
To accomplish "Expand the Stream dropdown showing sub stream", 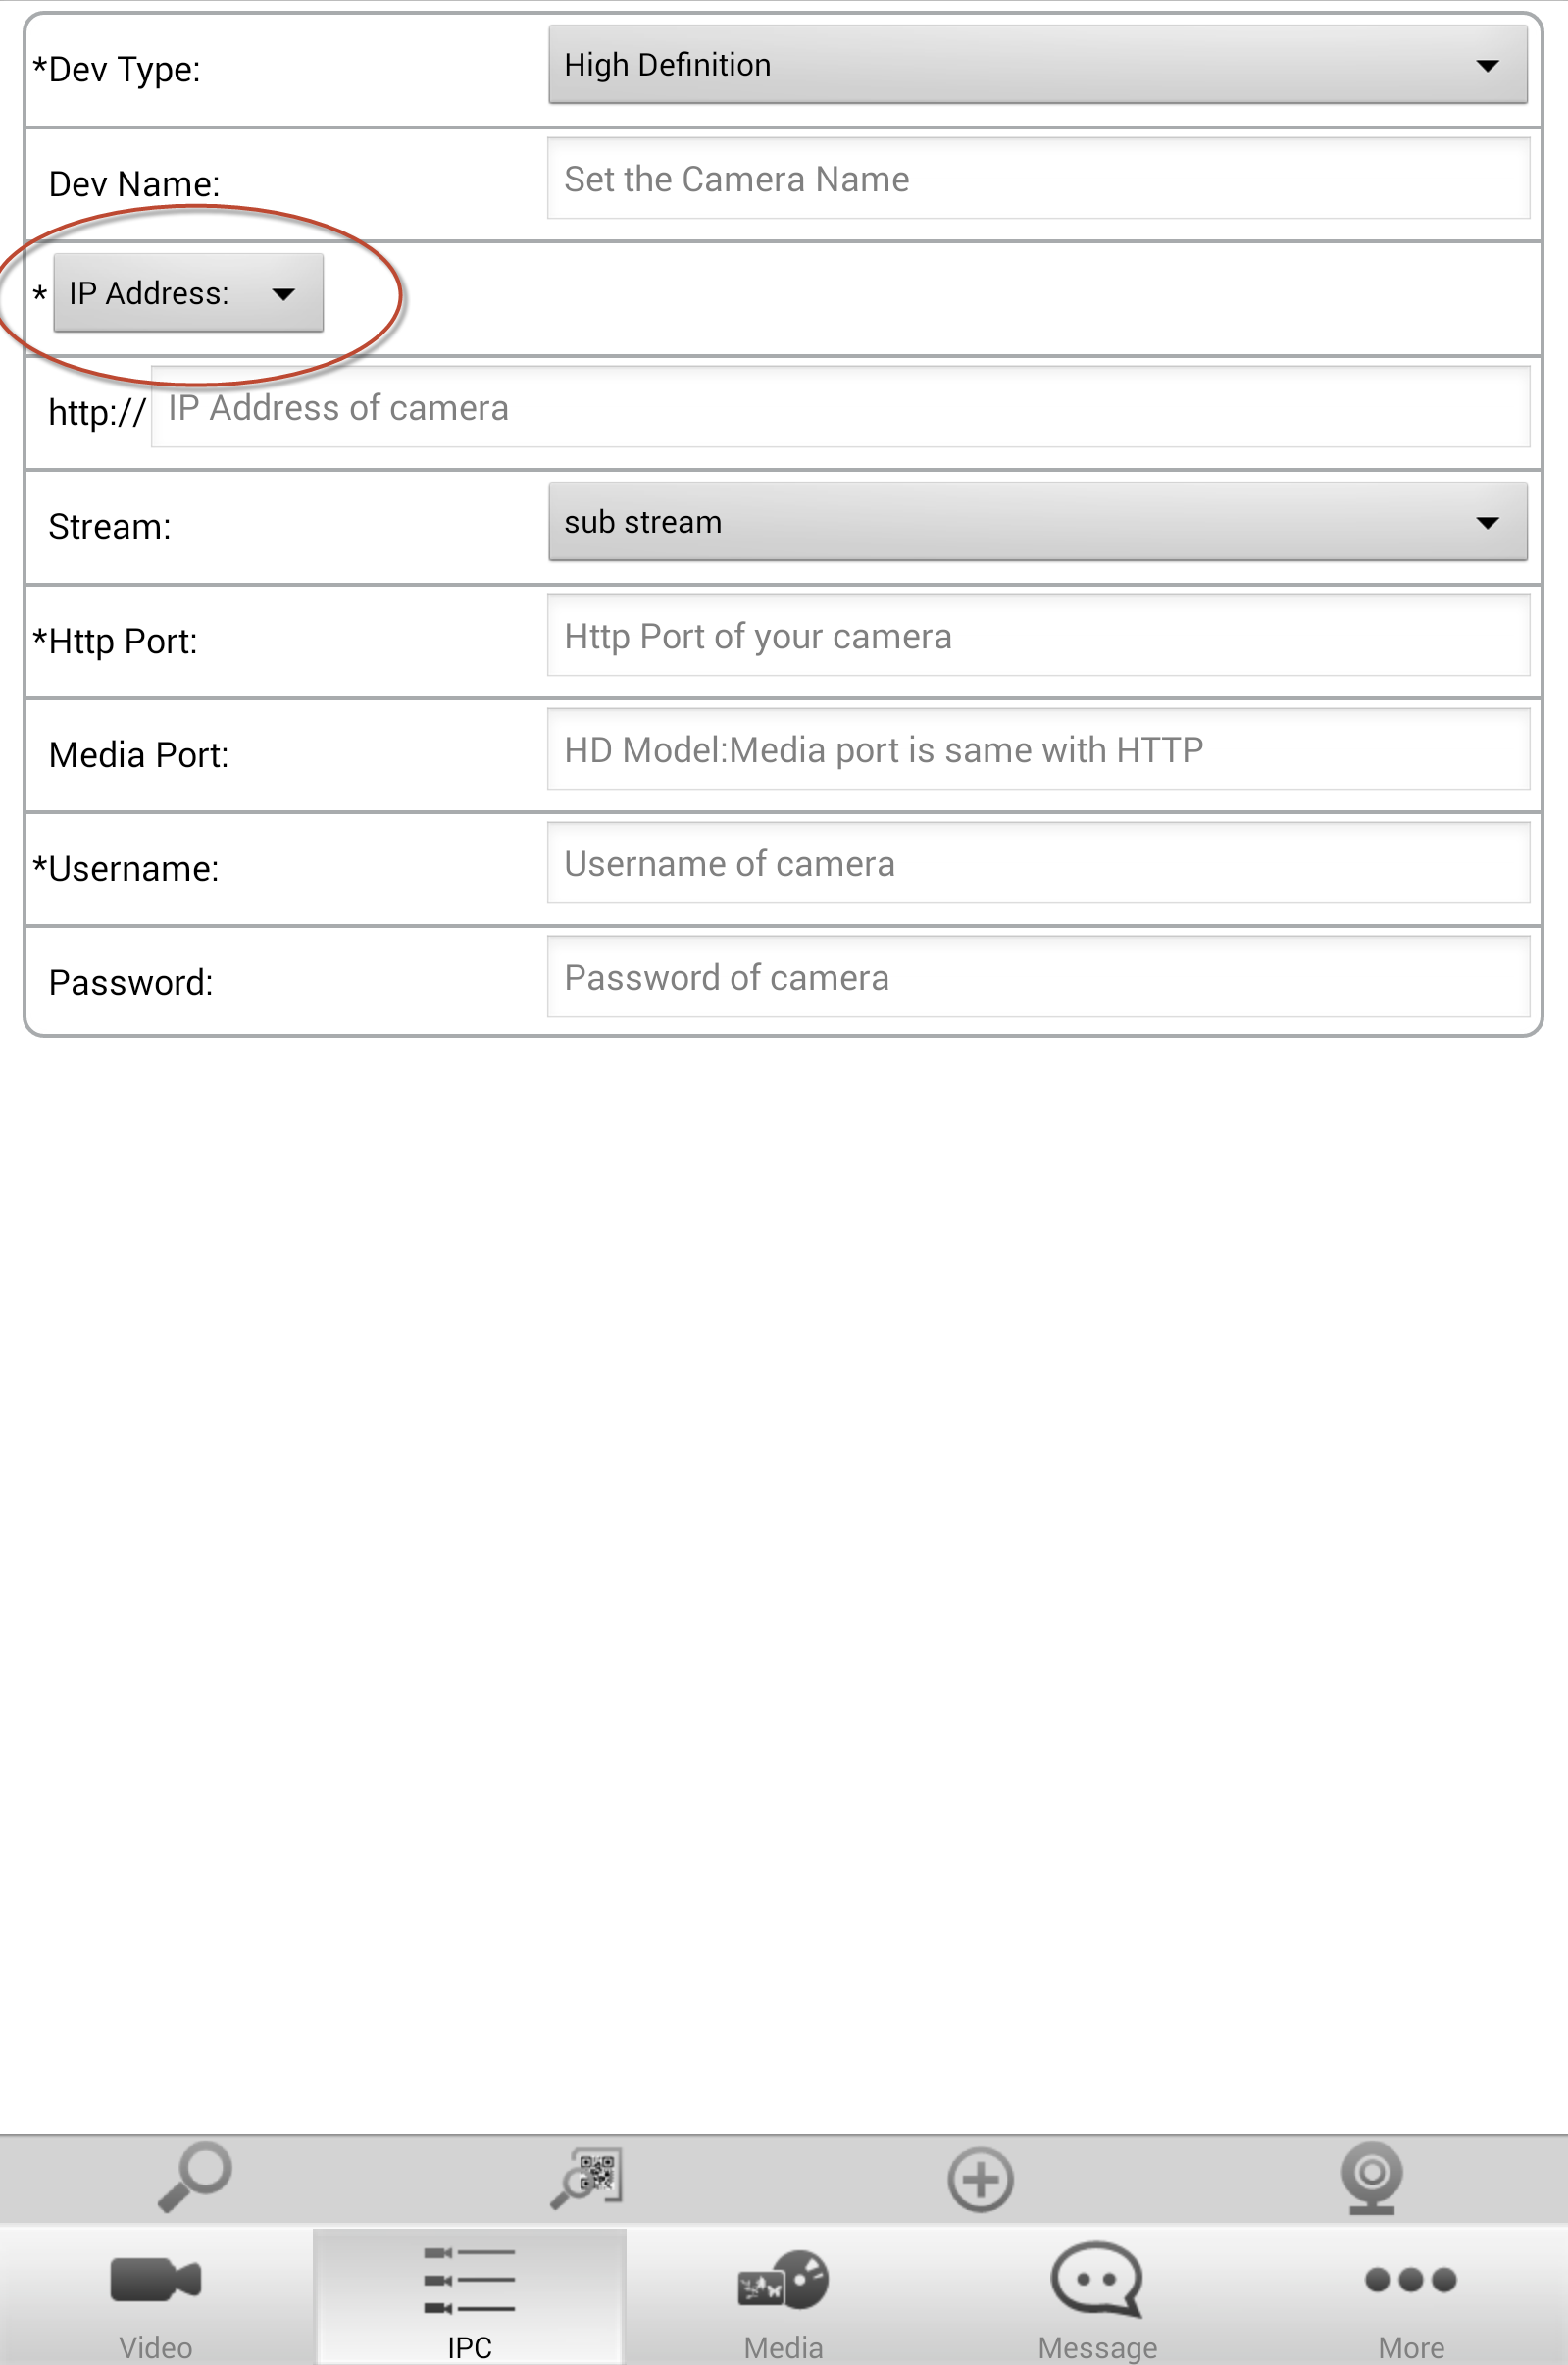I will pos(1037,522).
